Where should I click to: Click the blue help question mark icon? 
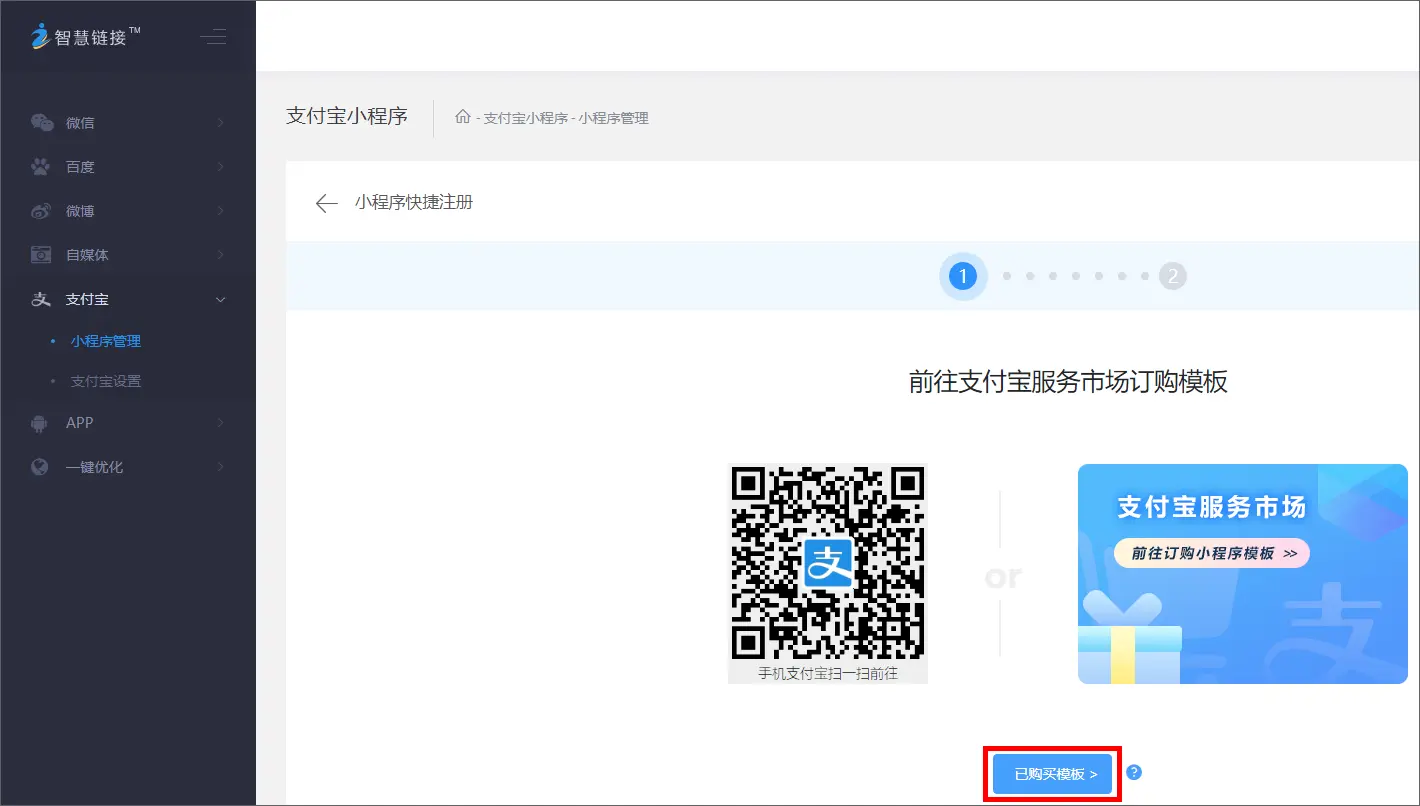1134,772
